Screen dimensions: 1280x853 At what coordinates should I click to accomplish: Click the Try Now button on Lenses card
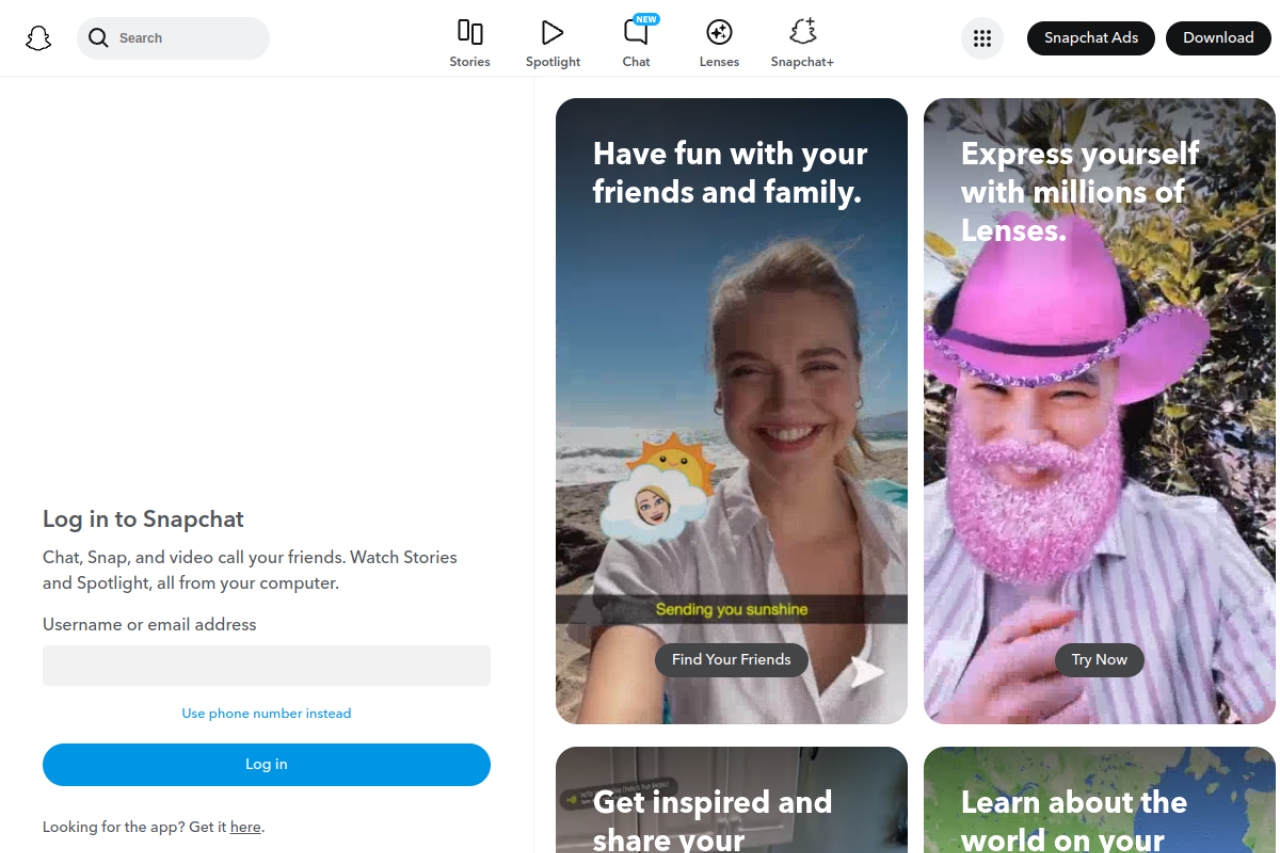click(1099, 660)
